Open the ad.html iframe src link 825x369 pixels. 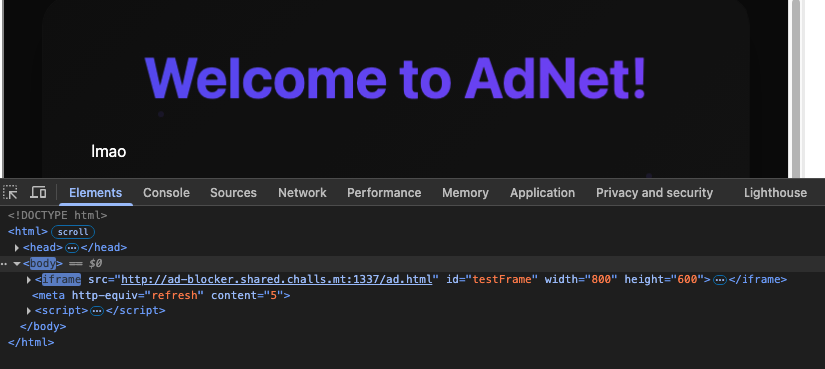click(x=277, y=279)
